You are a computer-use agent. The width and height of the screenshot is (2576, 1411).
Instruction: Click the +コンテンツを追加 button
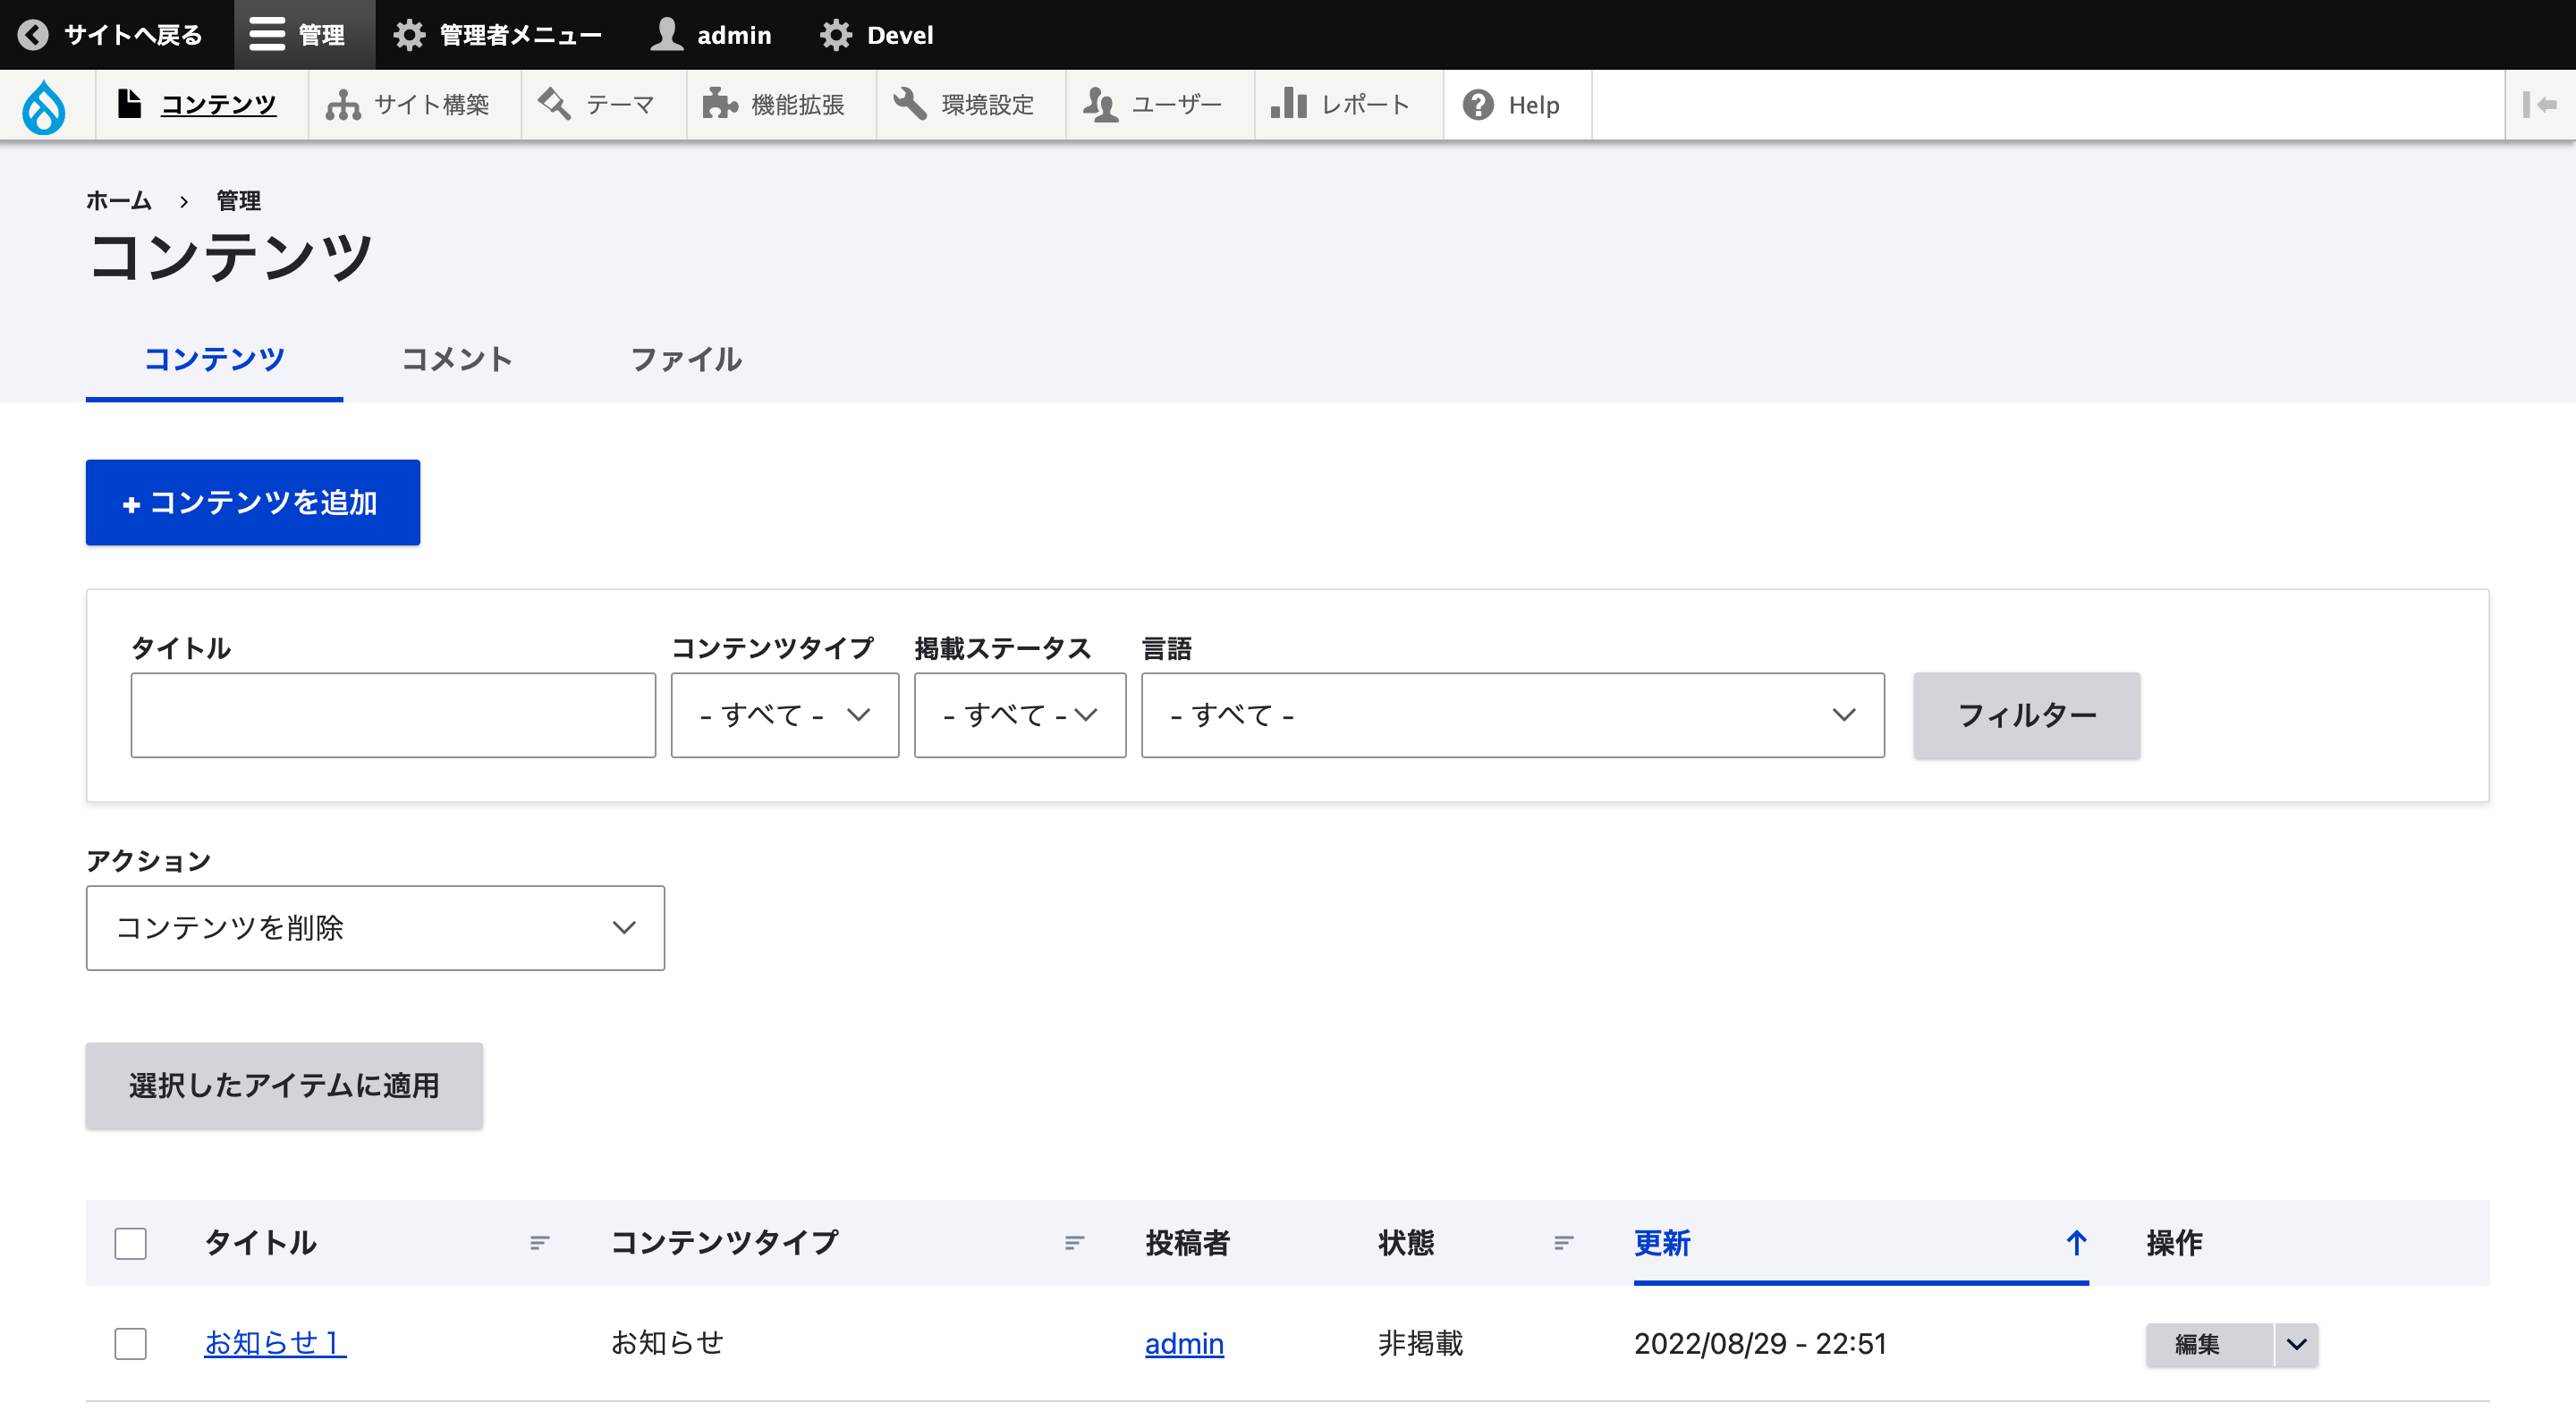[253, 502]
